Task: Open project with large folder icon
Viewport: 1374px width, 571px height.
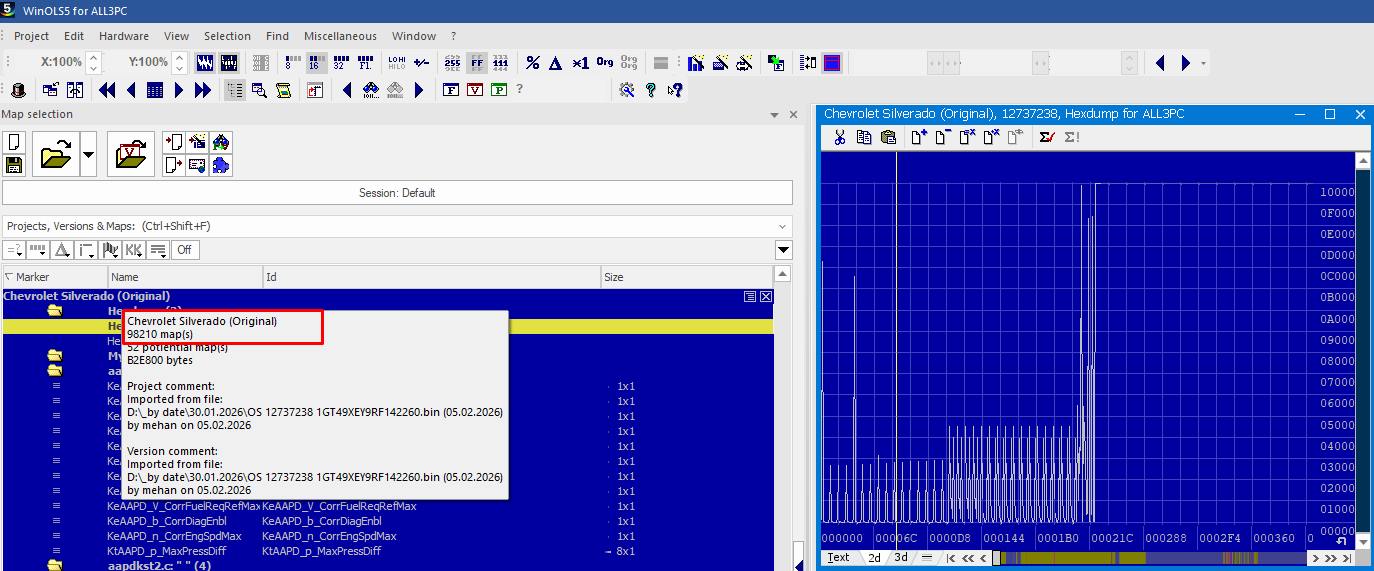Action: coord(55,154)
